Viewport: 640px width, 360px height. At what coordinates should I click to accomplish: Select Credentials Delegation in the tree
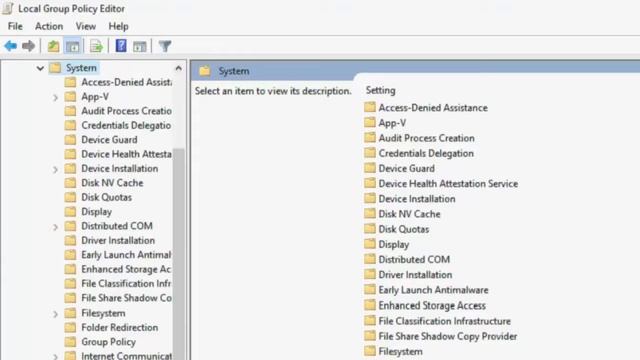pyautogui.click(x=126, y=125)
